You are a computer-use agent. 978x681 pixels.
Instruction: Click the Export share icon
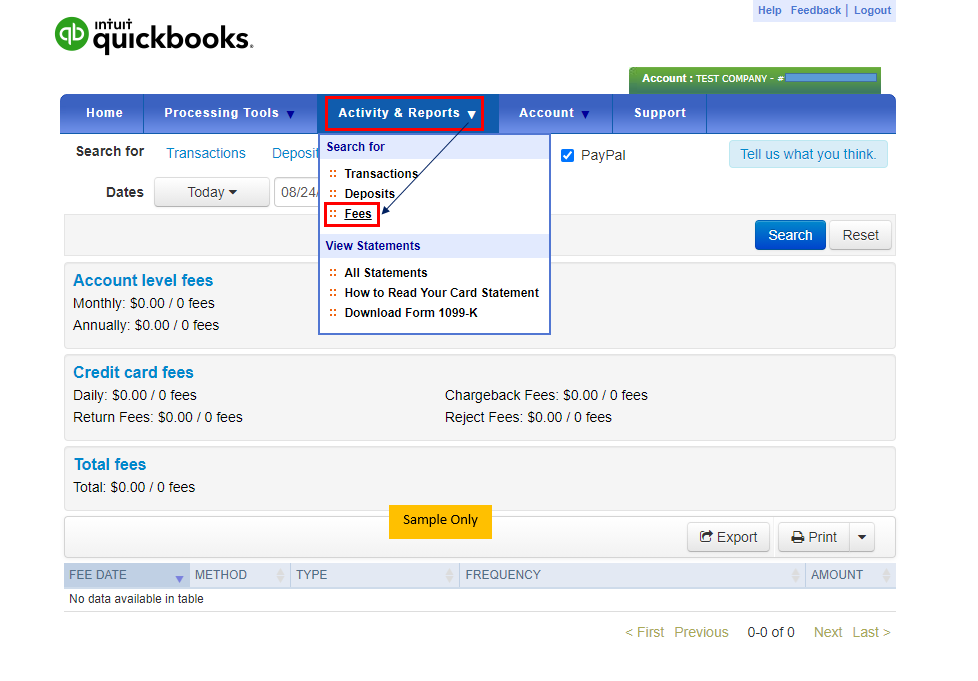[x=706, y=536]
